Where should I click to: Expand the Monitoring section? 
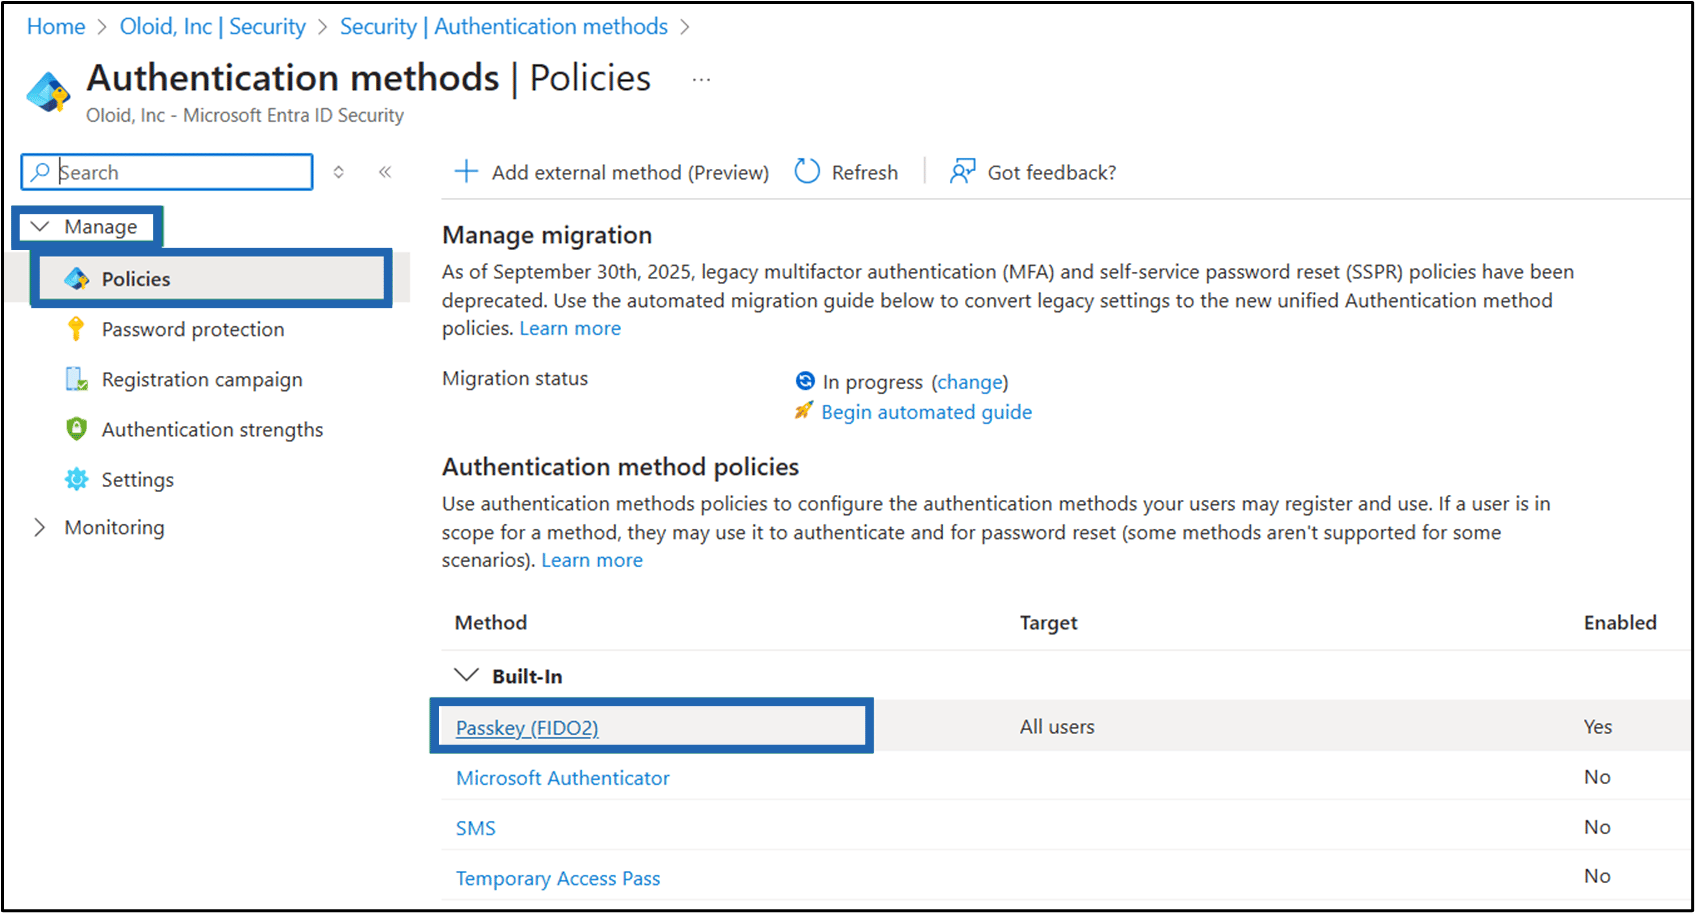tap(40, 527)
